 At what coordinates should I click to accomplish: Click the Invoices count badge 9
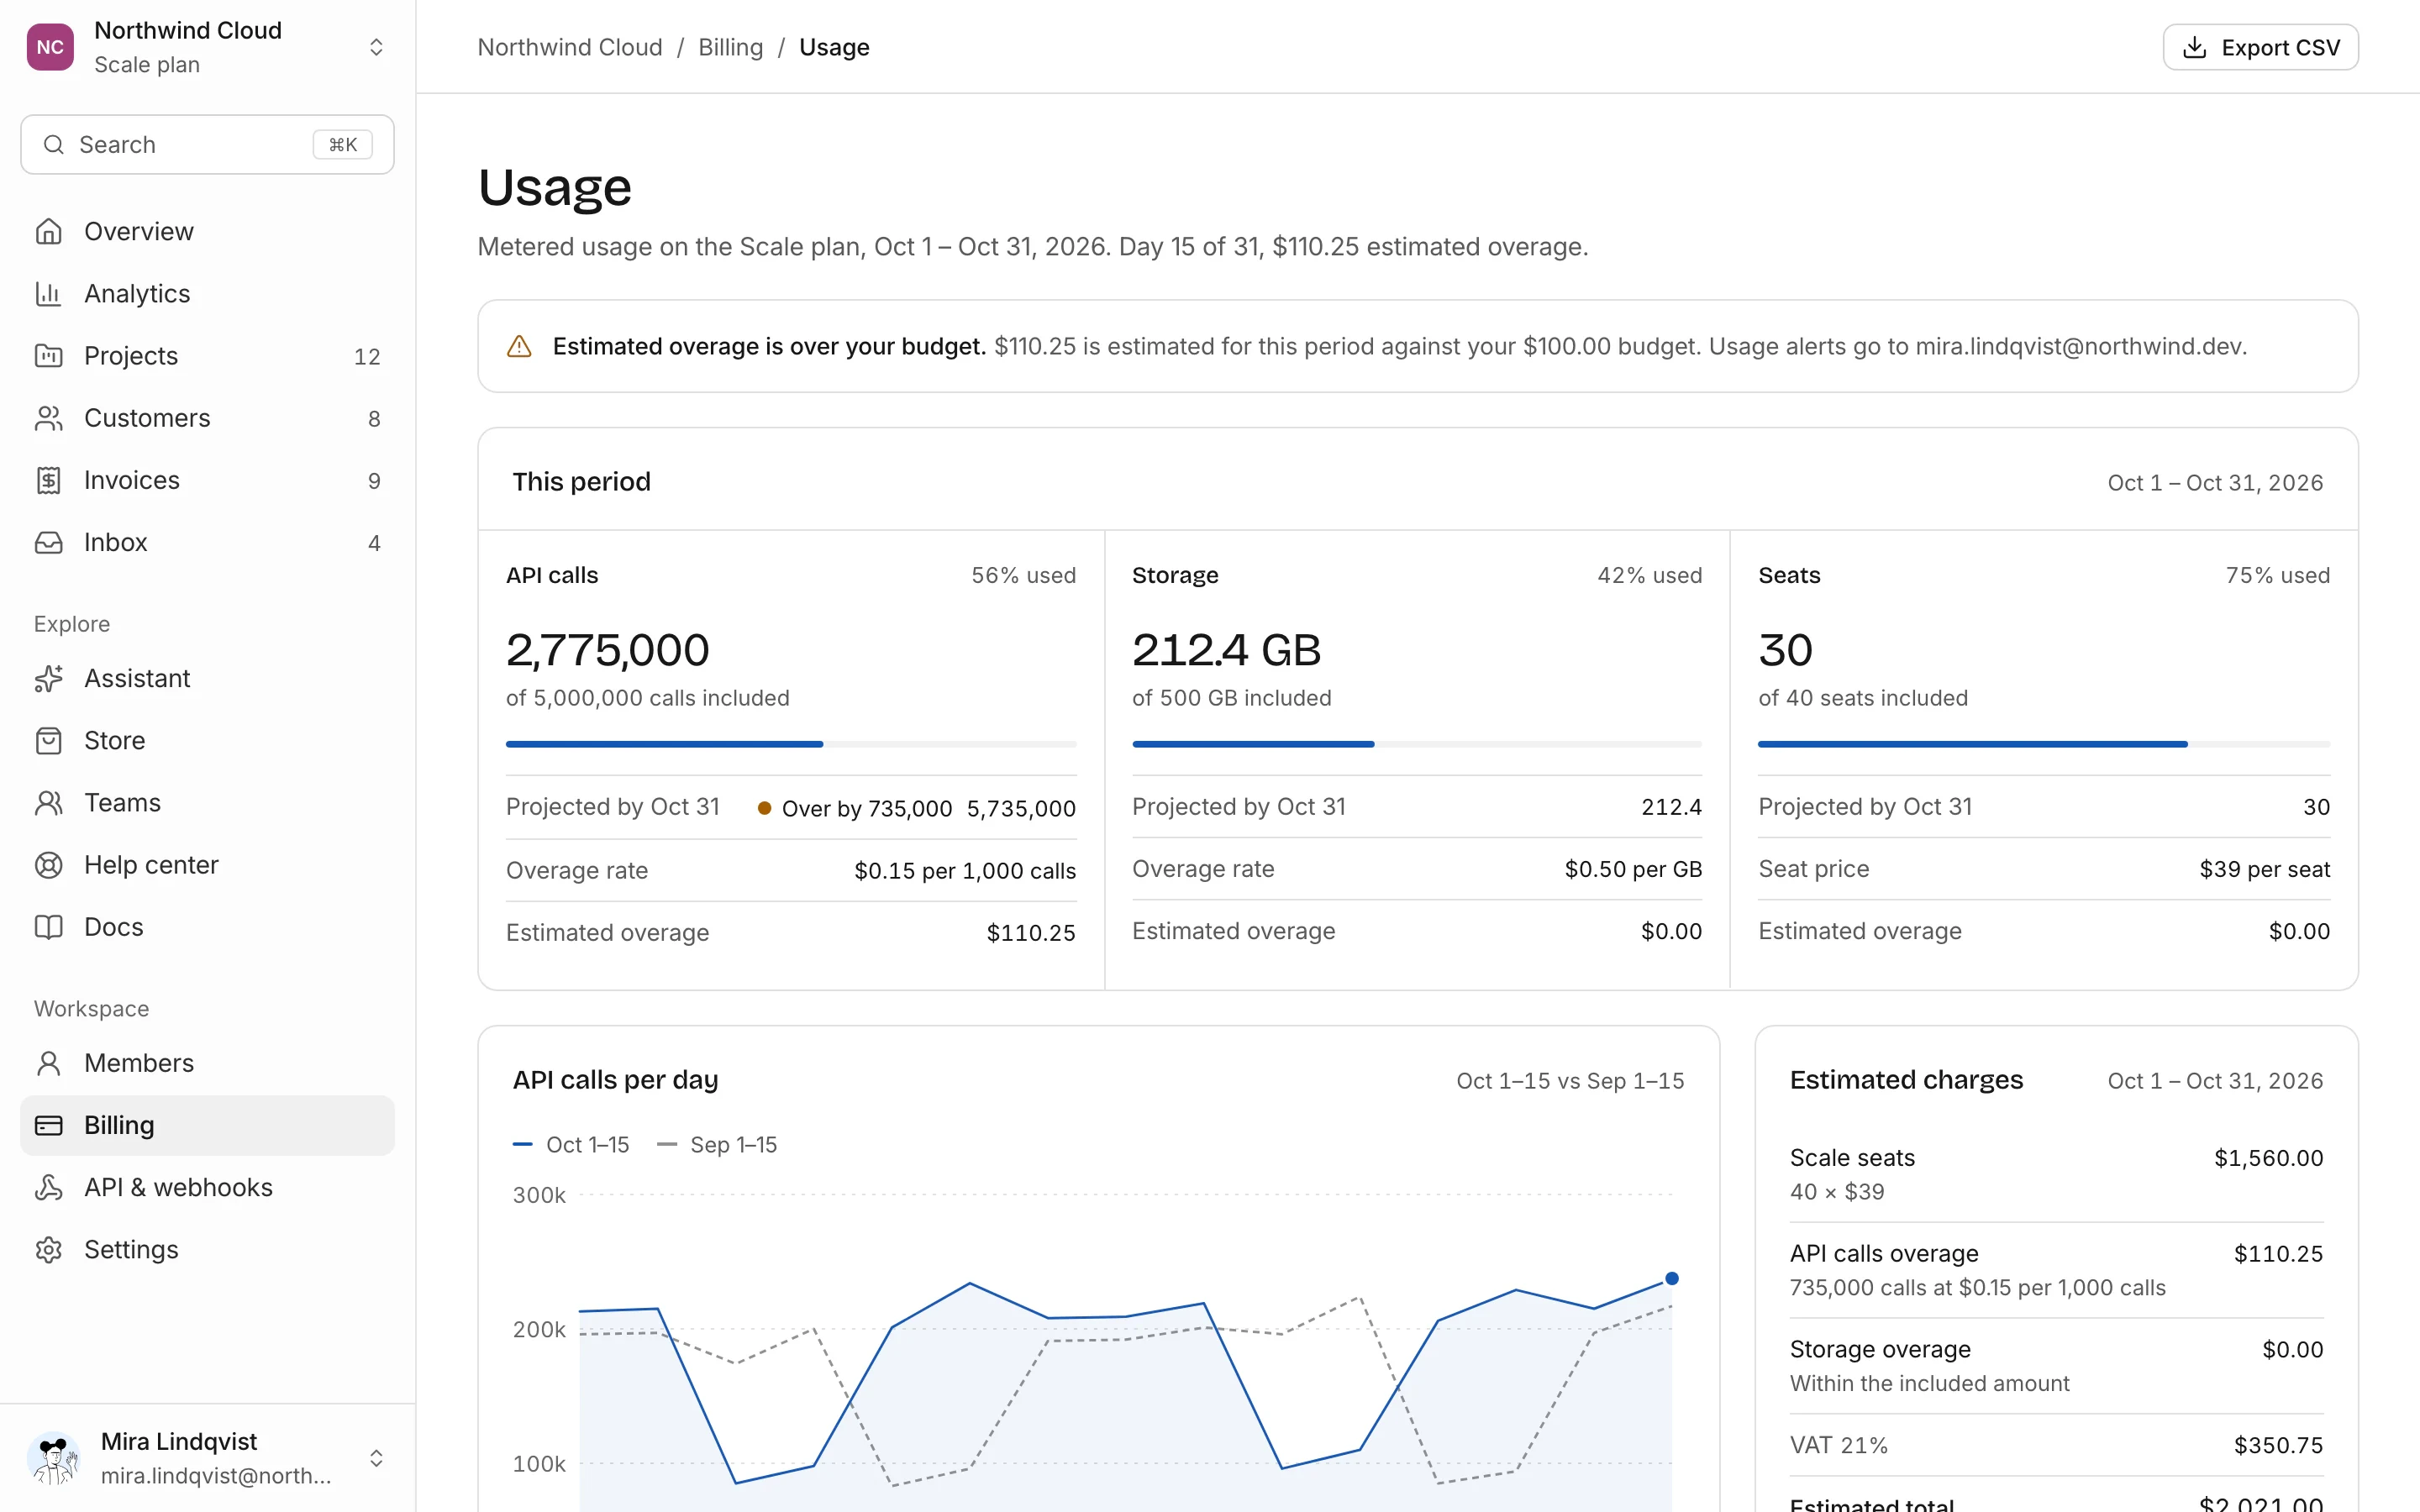click(374, 481)
